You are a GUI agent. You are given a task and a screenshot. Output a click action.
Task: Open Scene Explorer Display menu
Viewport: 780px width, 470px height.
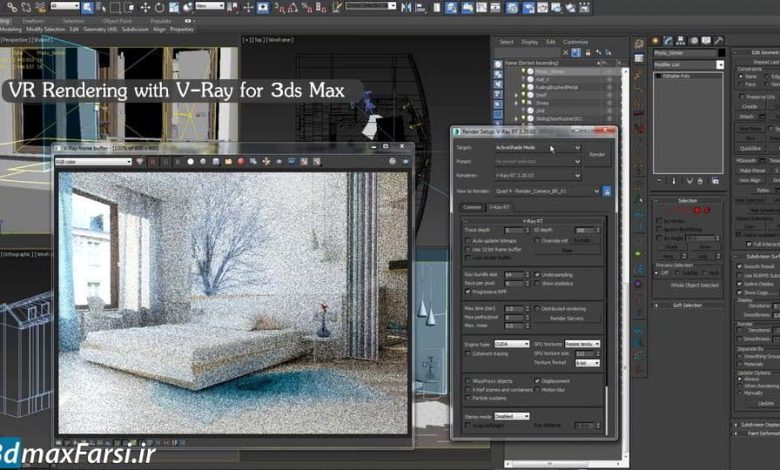(529, 42)
